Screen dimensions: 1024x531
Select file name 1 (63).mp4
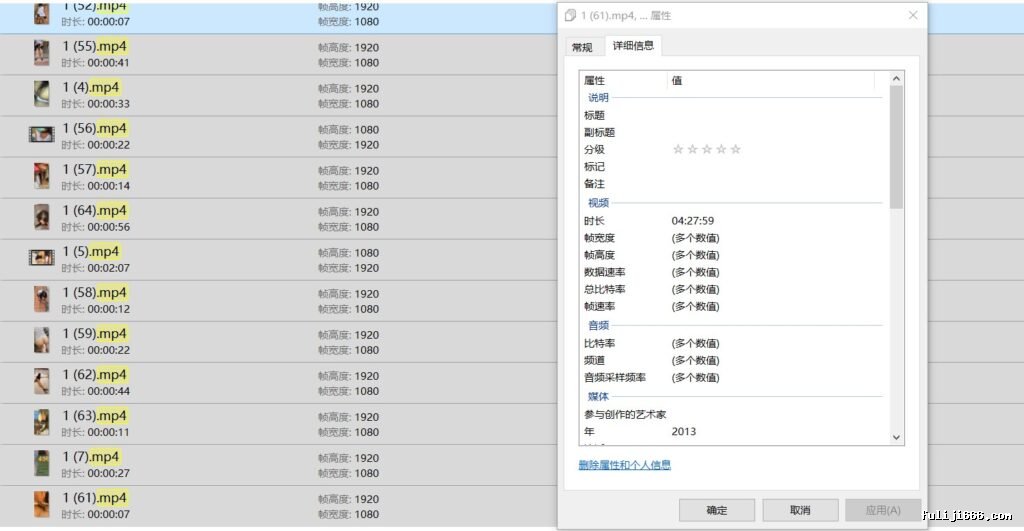click(x=94, y=416)
